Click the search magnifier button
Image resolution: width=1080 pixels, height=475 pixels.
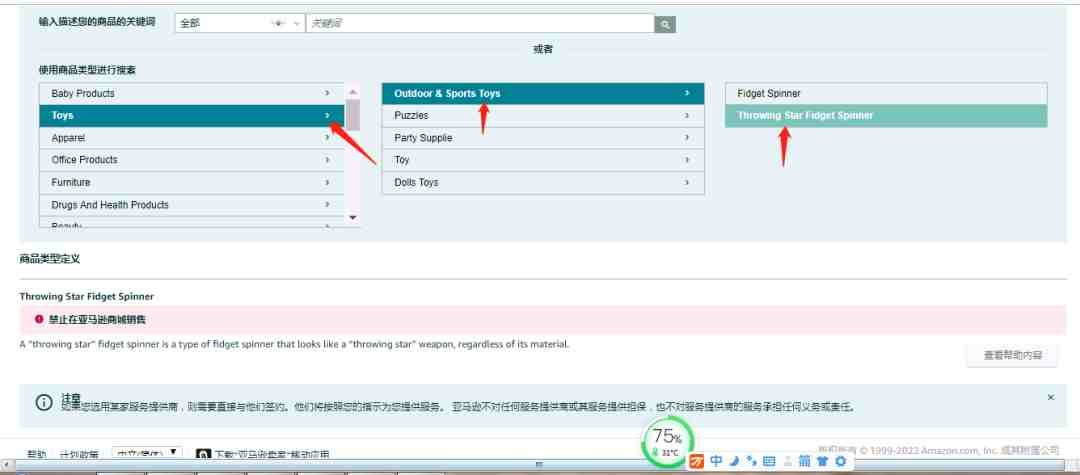(x=665, y=24)
